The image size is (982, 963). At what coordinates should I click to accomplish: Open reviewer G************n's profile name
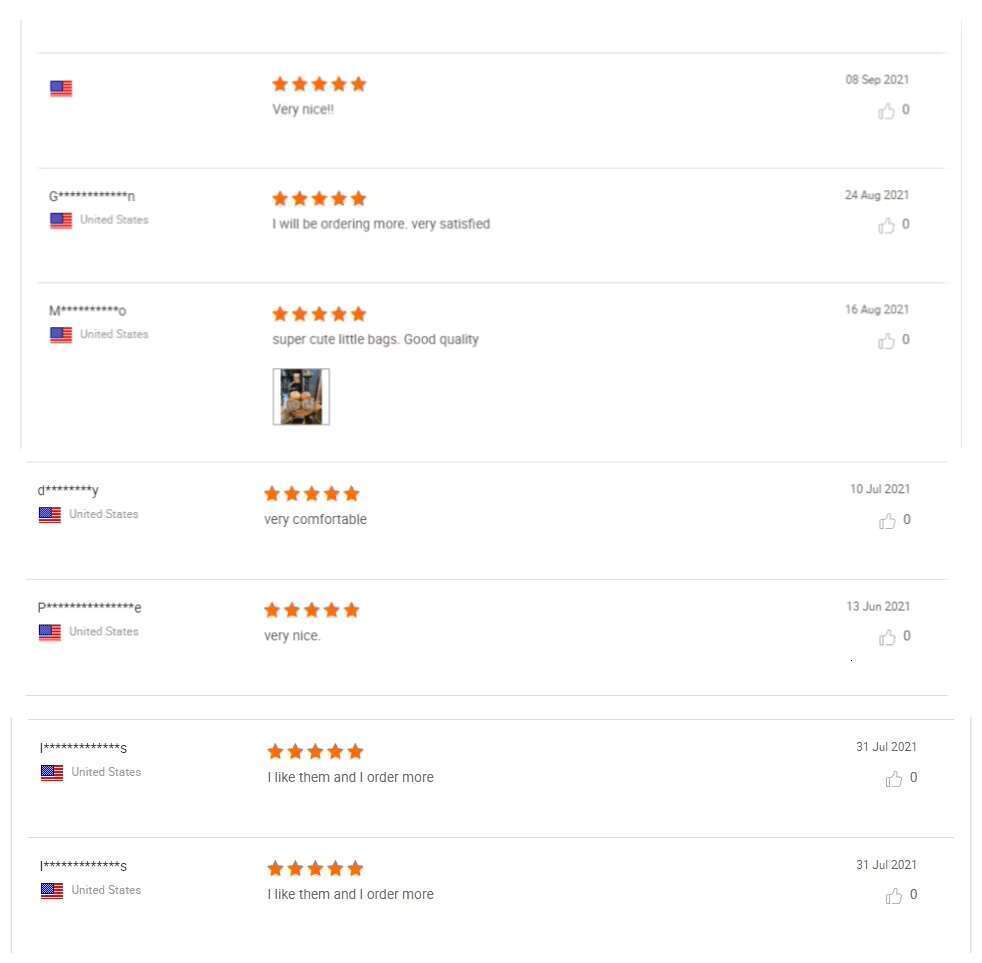pyautogui.click(x=93, y=196)
